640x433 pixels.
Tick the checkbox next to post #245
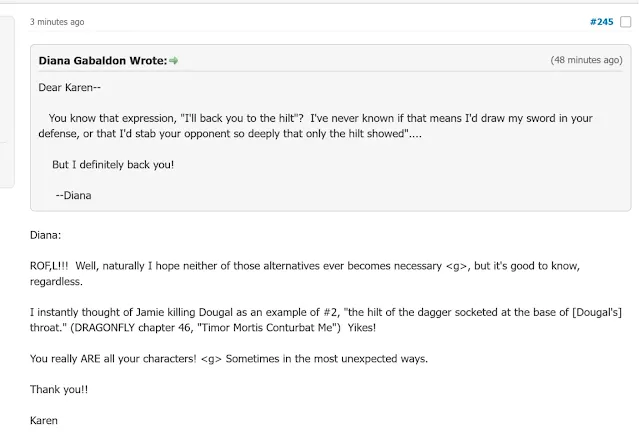tap(626, 22)
